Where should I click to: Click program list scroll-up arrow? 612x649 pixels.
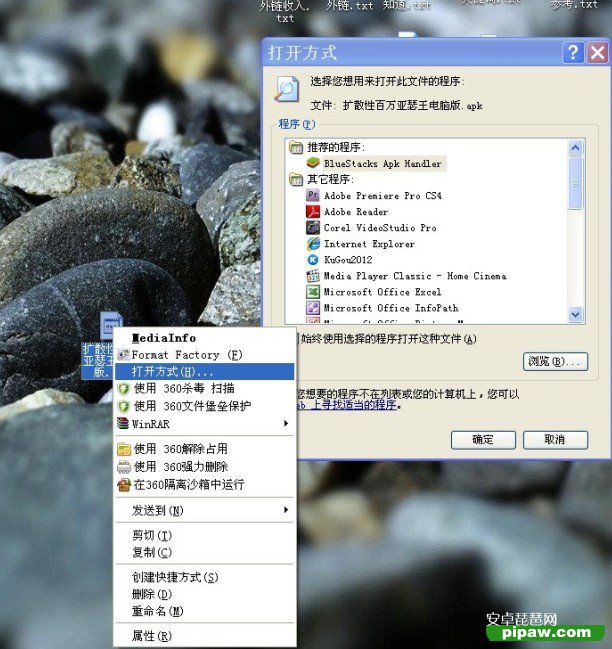point(575,148)
